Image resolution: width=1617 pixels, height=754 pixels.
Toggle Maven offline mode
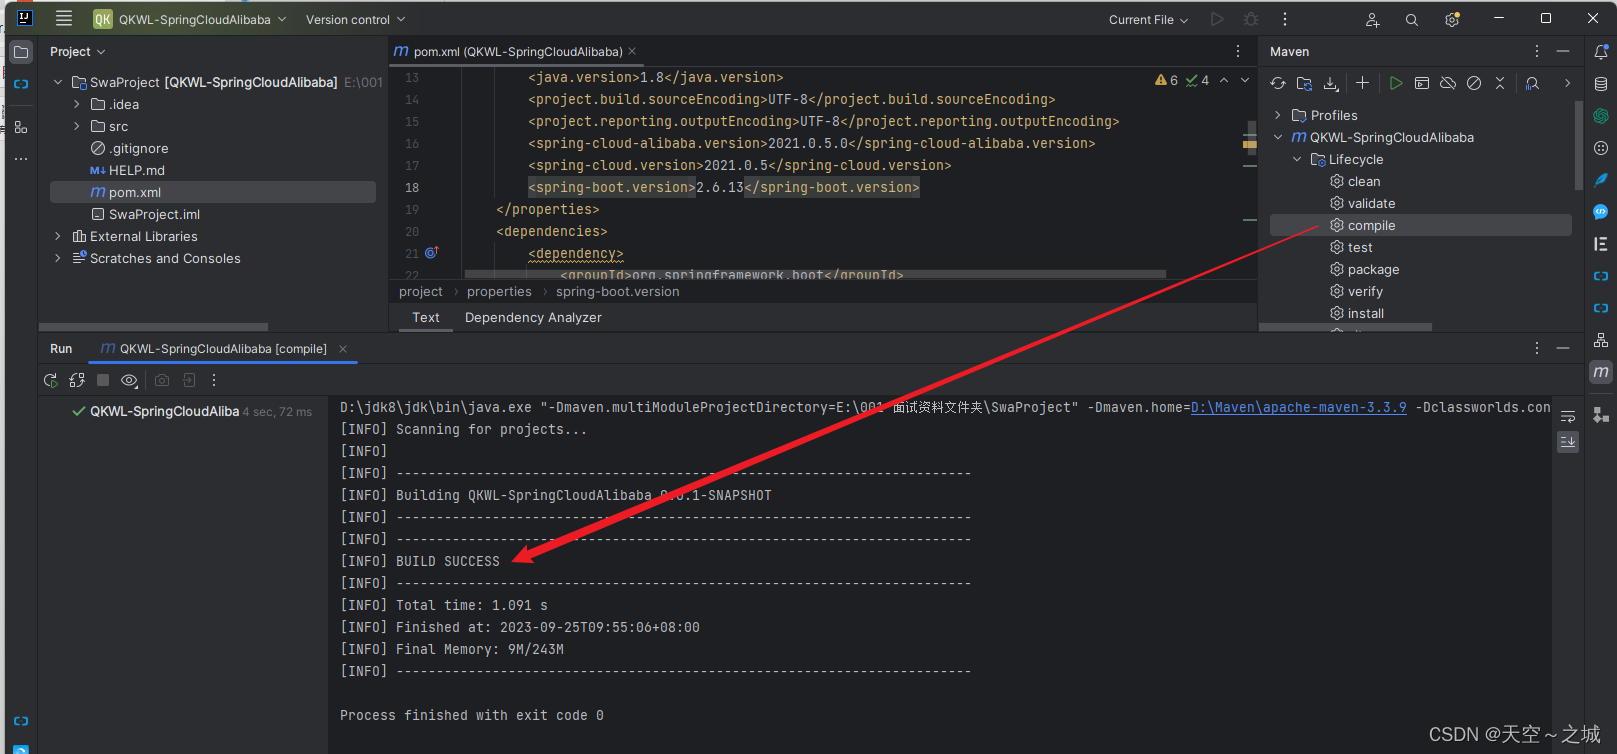[x=1448, y=83]
